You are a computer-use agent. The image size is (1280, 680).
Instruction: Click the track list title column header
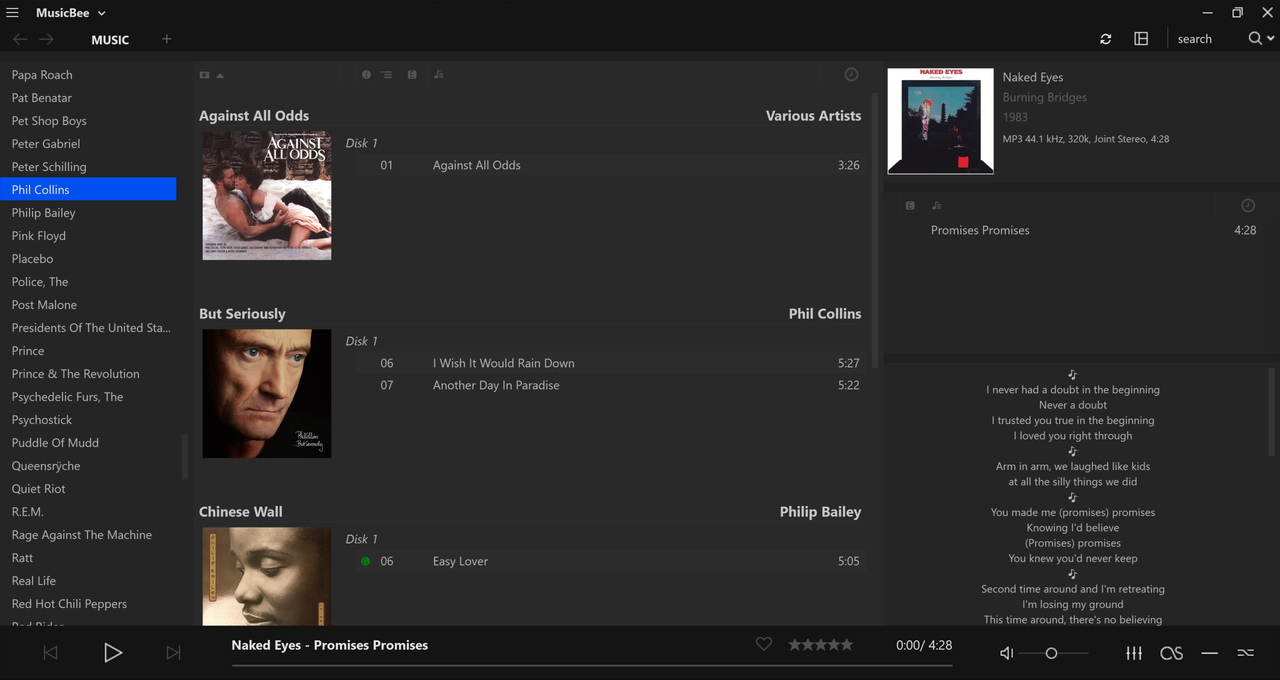pyautogui.click(x=438, y=75)
